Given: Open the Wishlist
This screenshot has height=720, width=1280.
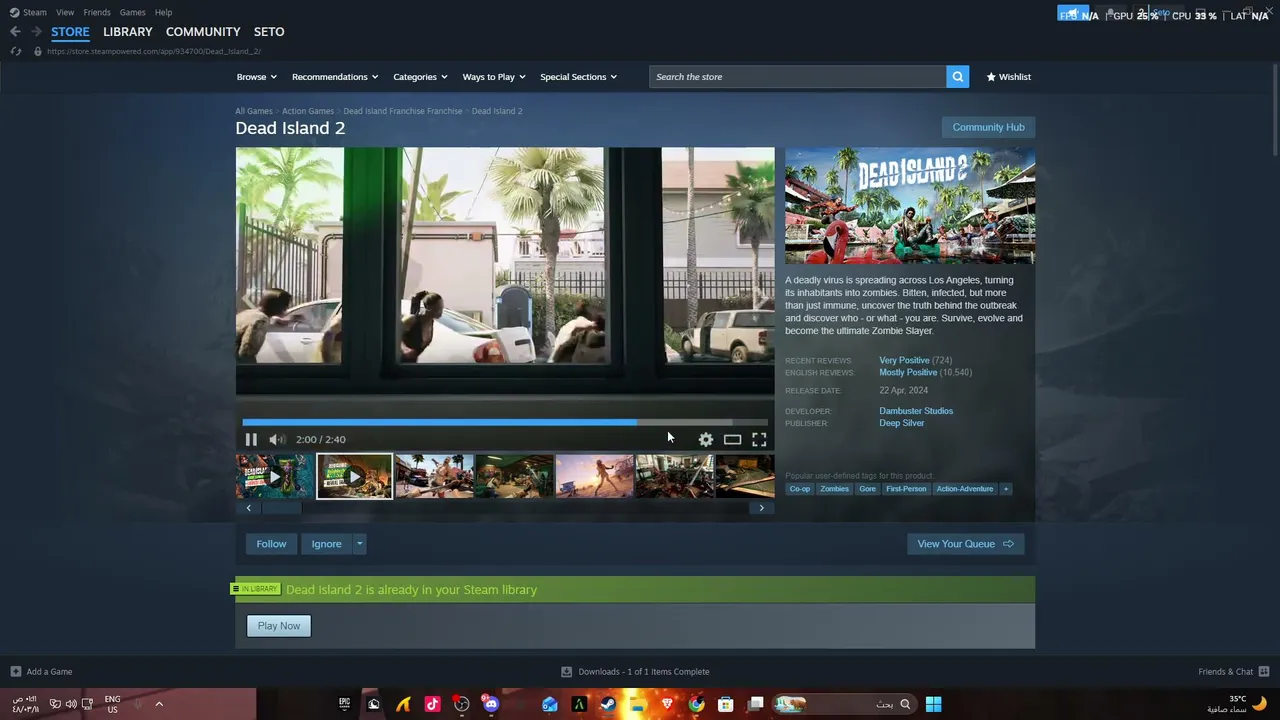Looking at the screenshot, I should click(x=1008, y=77).
